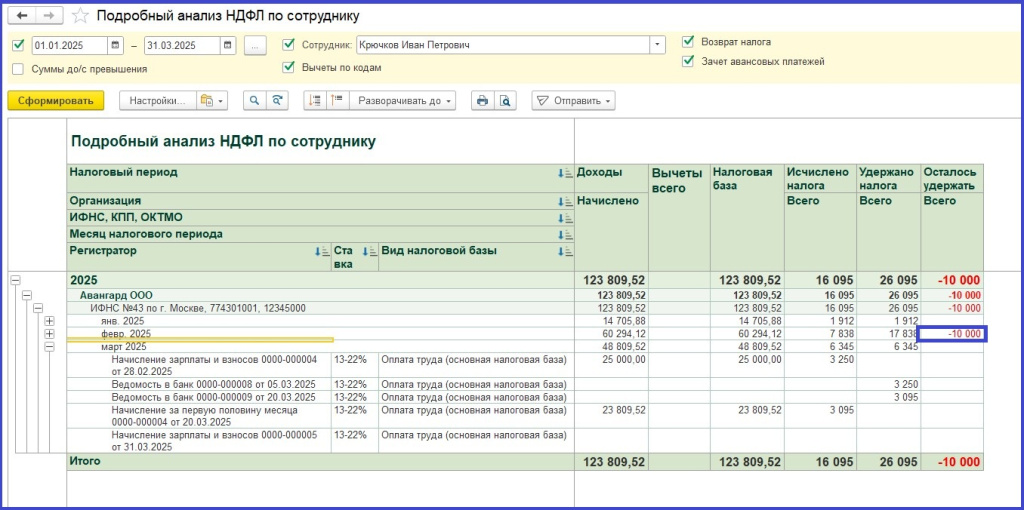The width and height of the screenshot is (1024, 510).
Task: Click the print icon in toolbar
Action: 482,100
